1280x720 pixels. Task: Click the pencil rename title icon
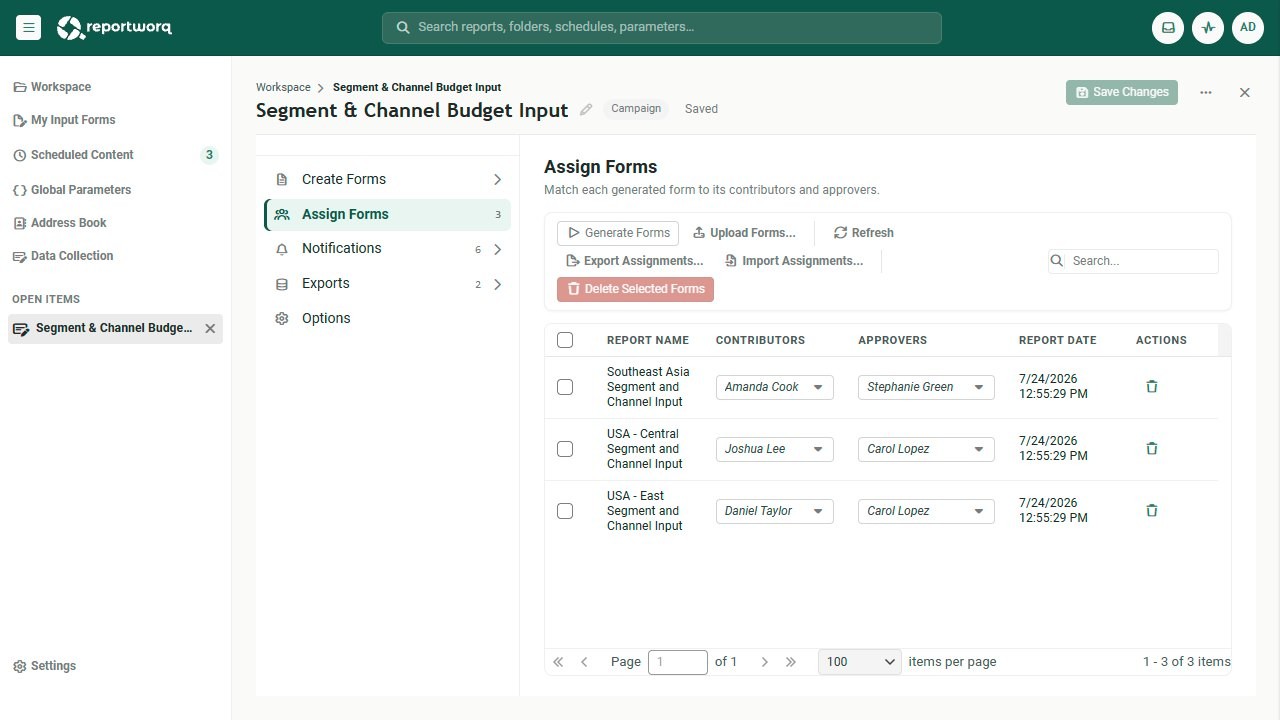(586, 110)
